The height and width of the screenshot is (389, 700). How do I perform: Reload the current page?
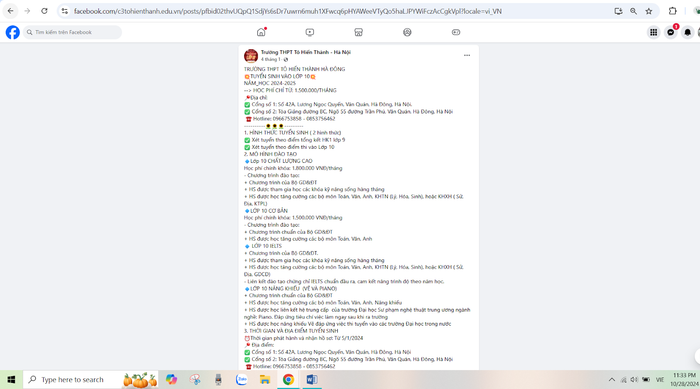coord(44,11)
